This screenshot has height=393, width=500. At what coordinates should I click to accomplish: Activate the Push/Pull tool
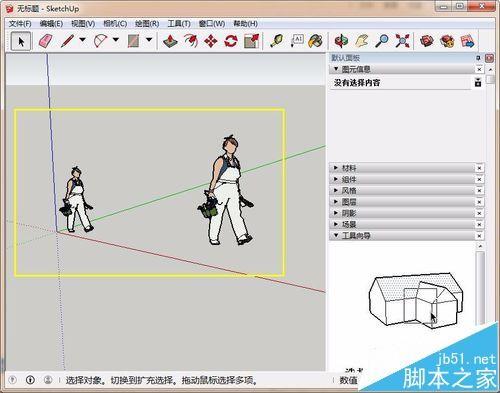[x=170, y=41]
